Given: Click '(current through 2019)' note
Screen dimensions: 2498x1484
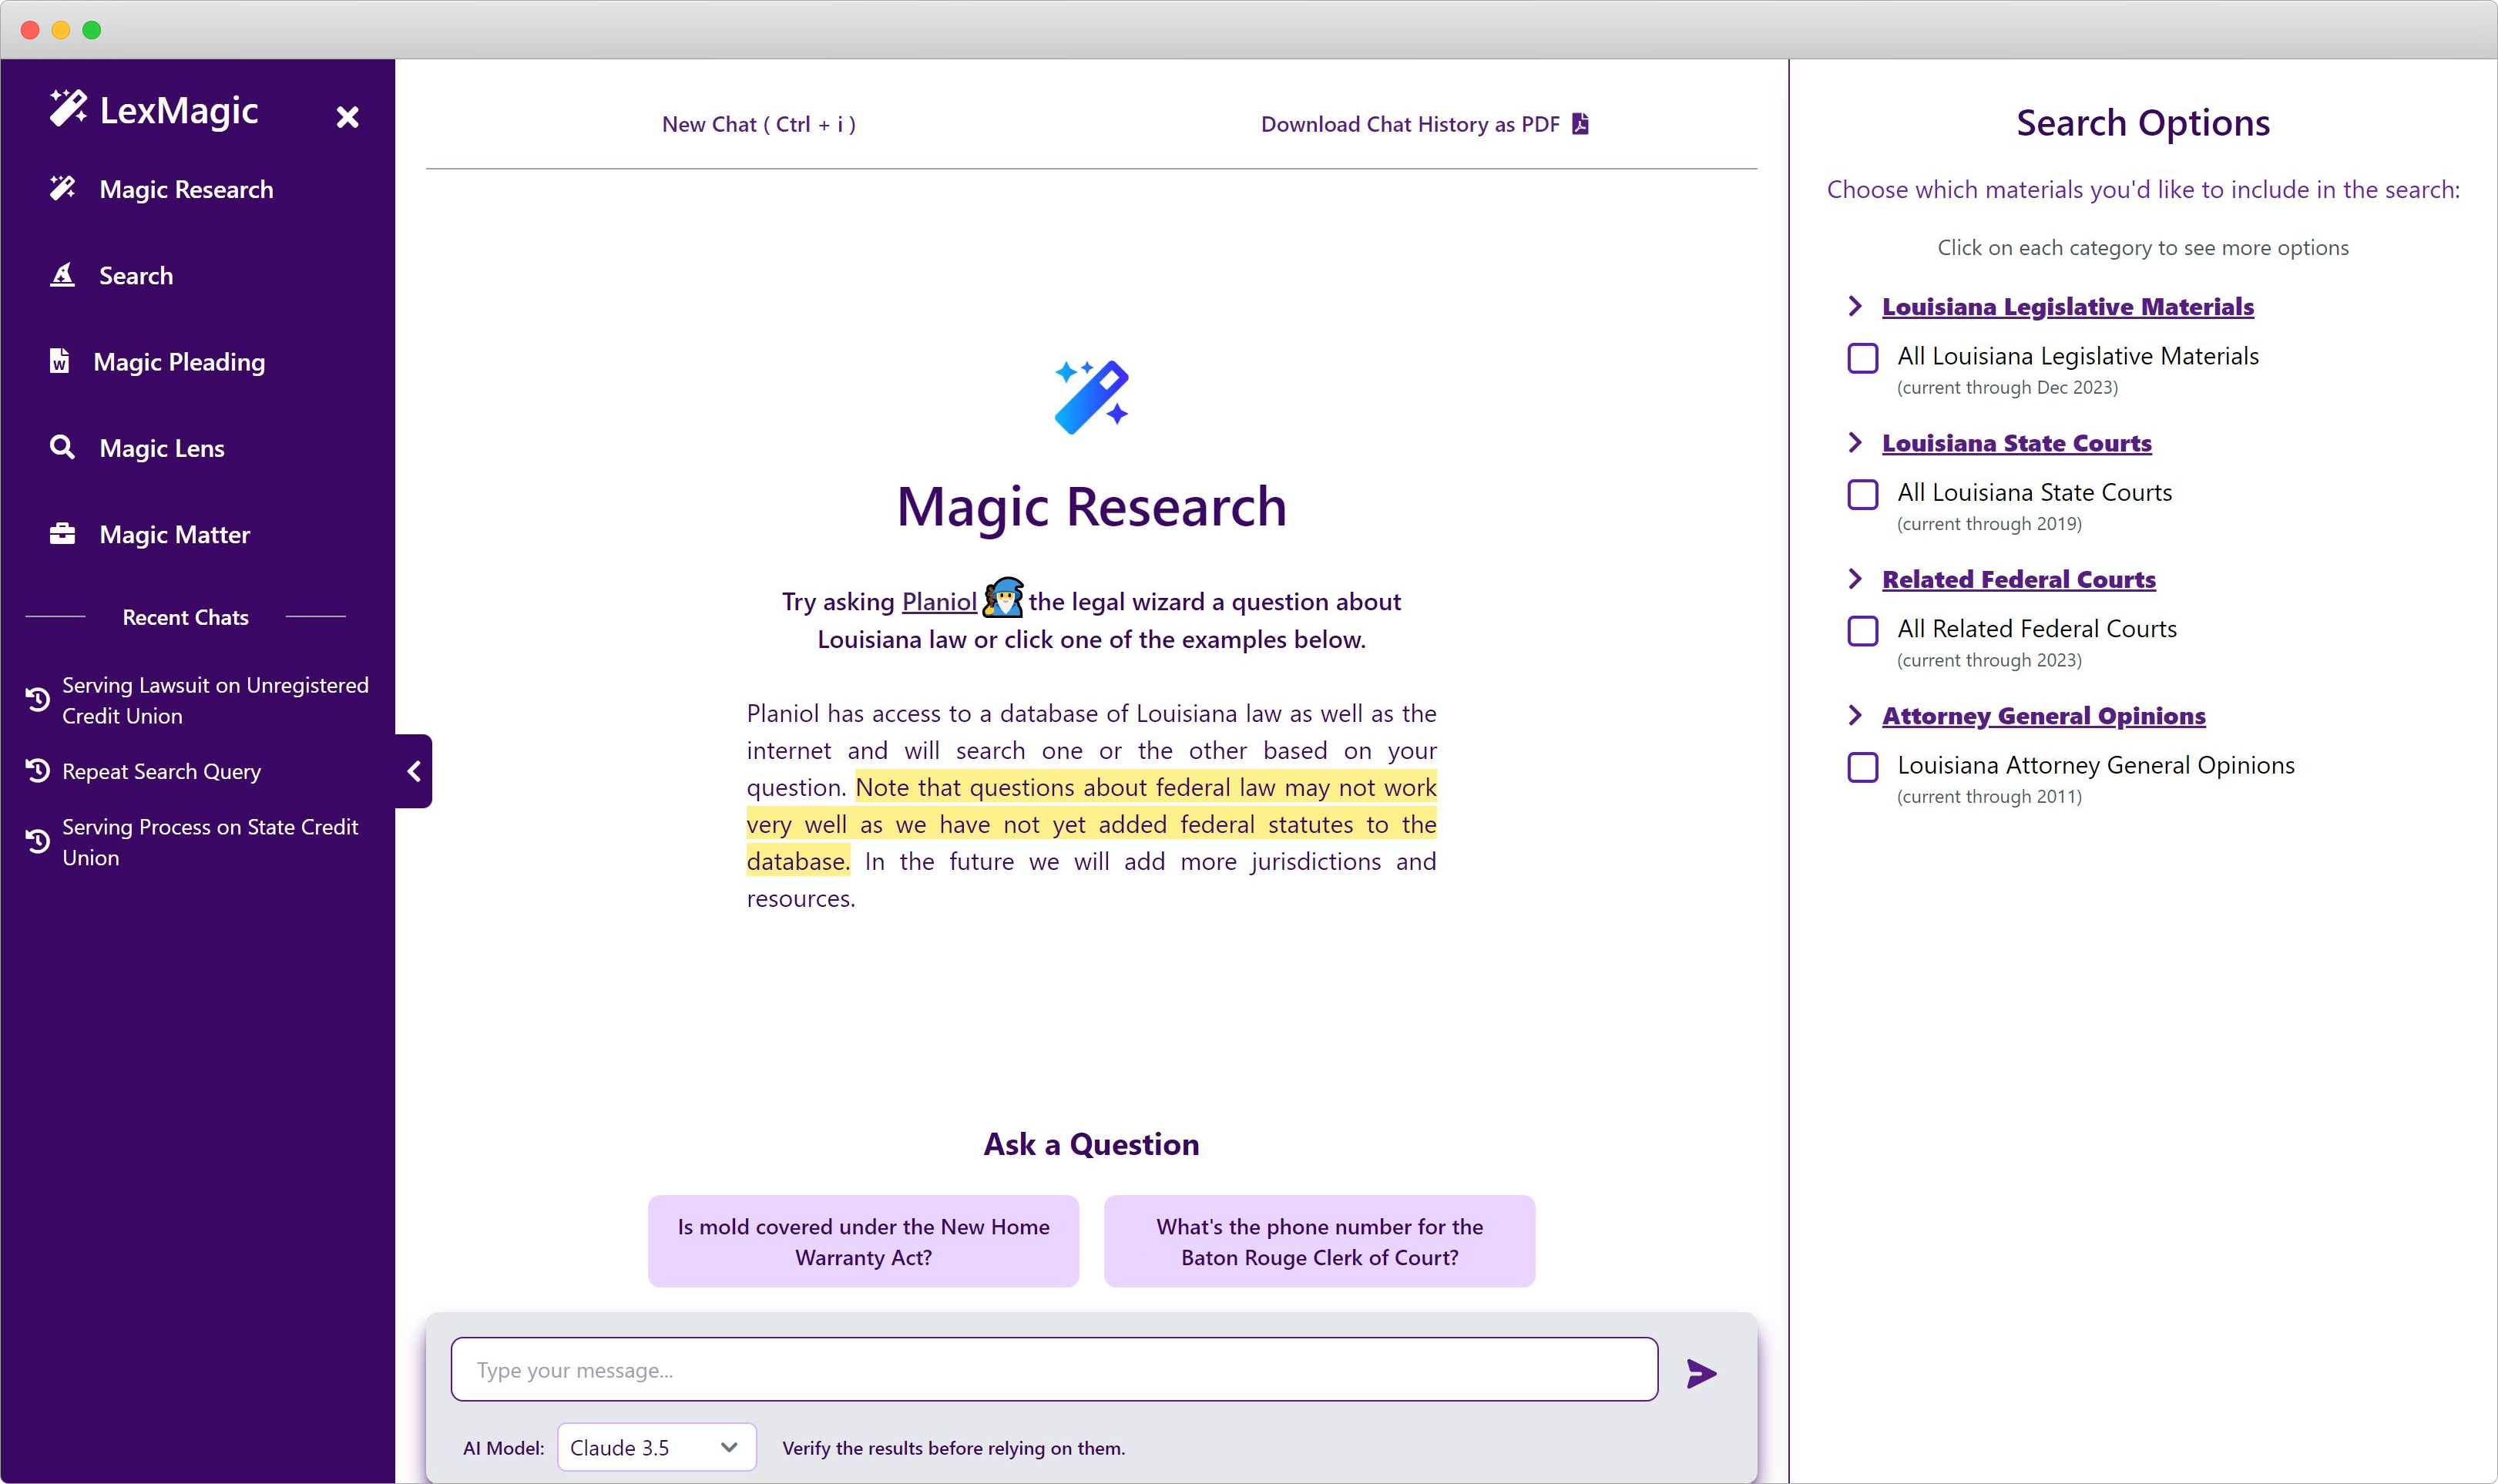Looking at the screenshot, I should click(1989, 523).
